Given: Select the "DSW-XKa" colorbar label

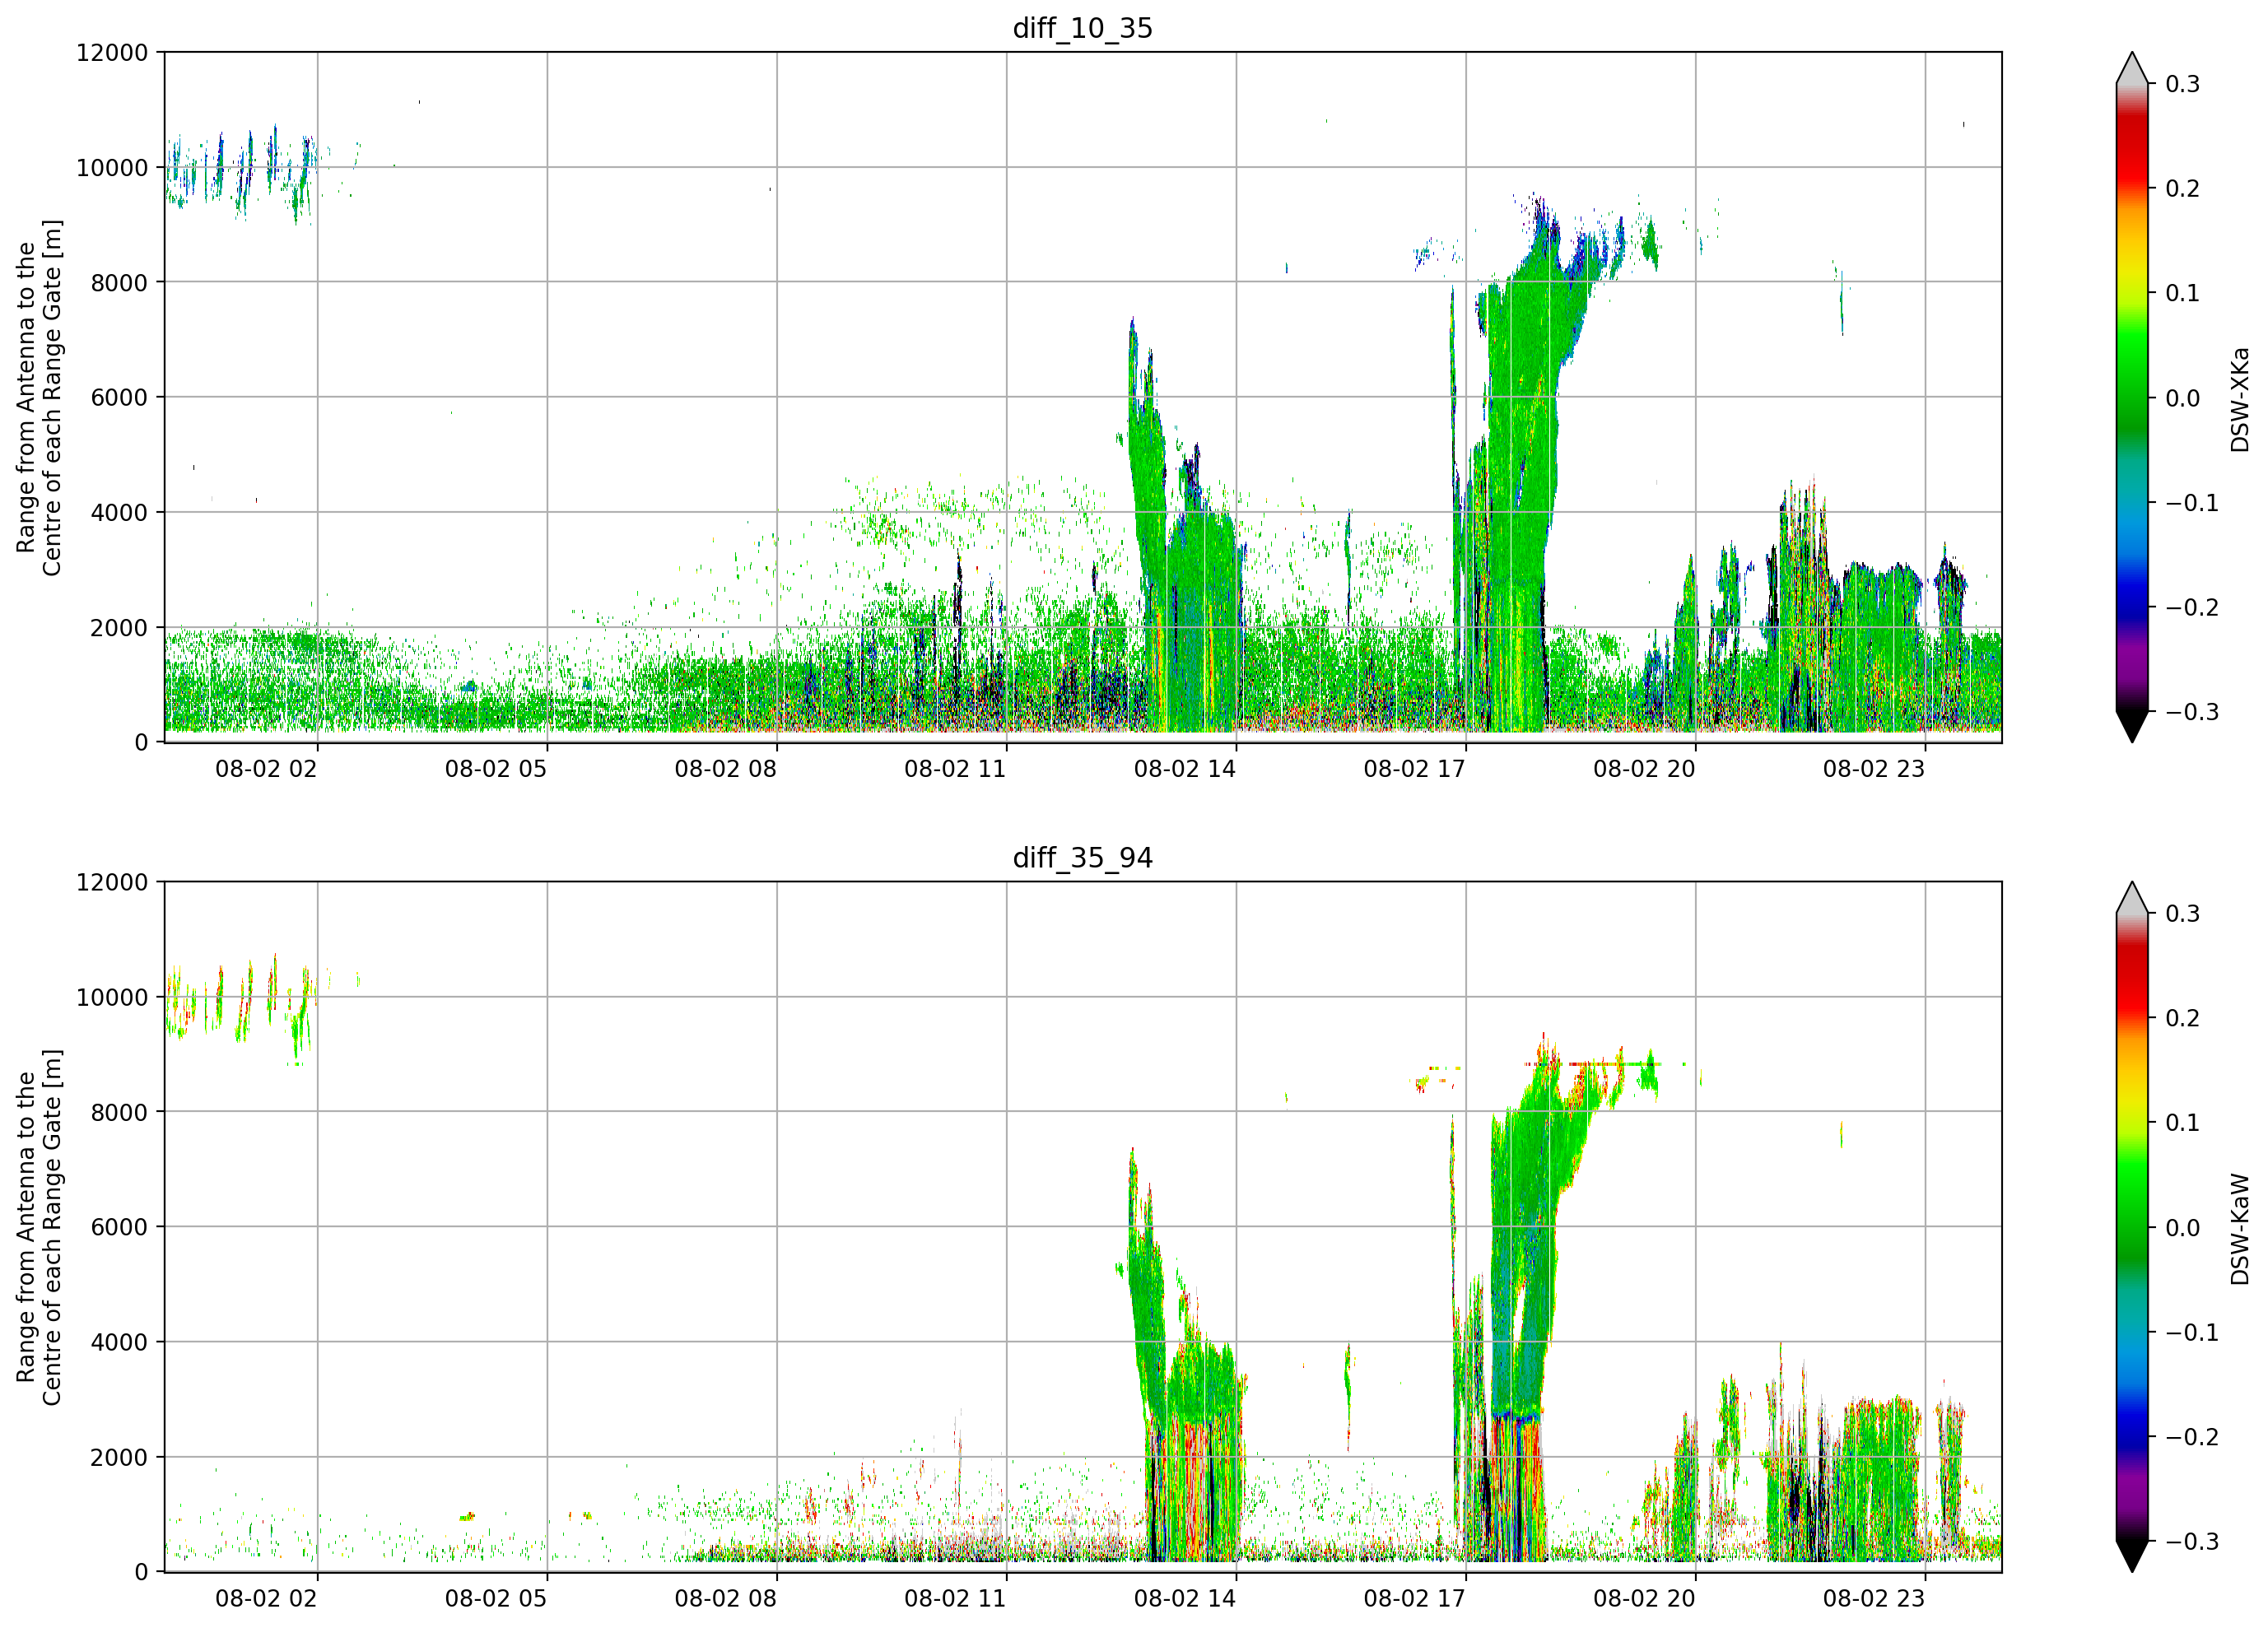Looking at the screenshot, I should pos(2240,399).
